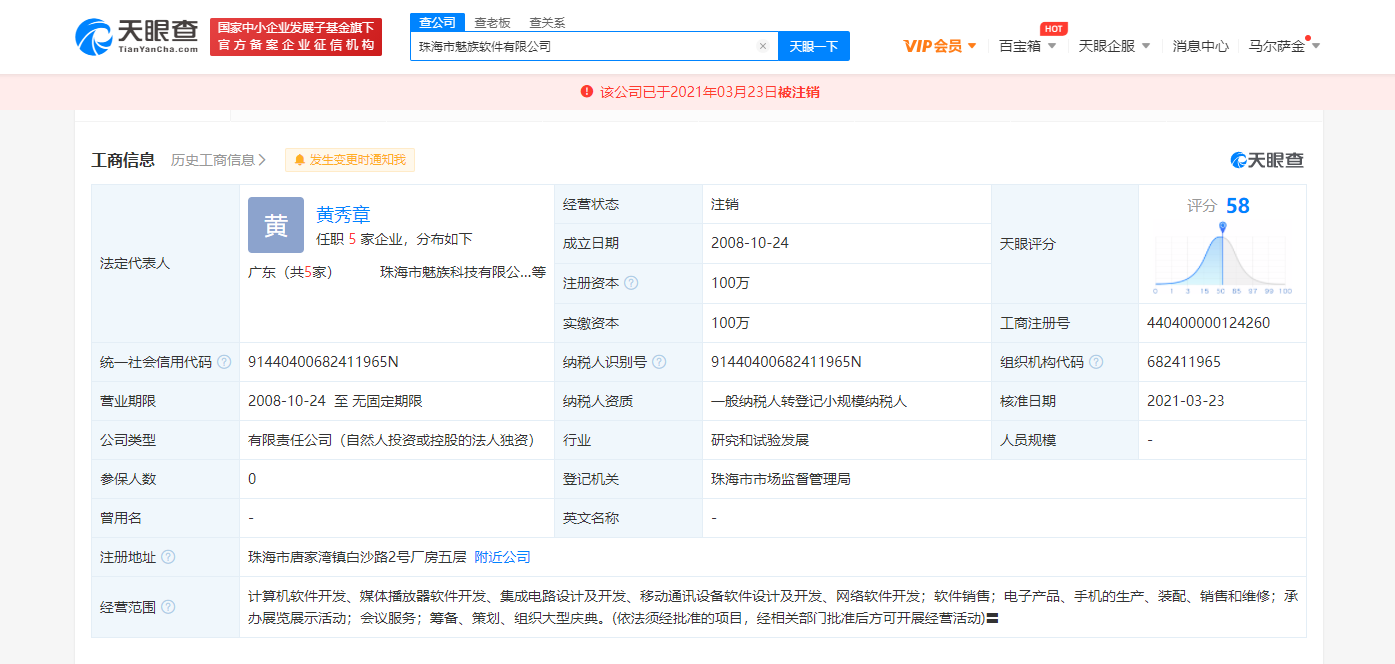Open help tooltip icon next to 注册资本
Image resolution: width=1395 pixels, height=664 pixels.
click(x=632, y=283)
